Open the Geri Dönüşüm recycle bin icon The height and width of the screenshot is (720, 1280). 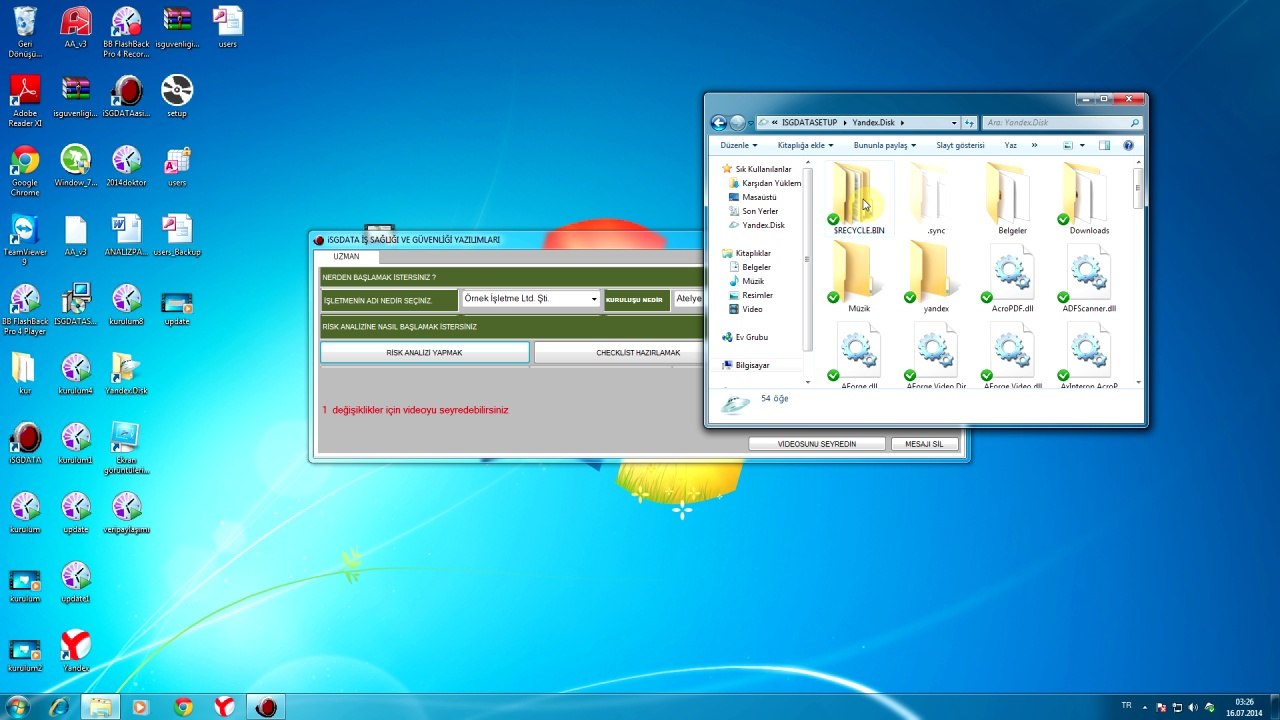[x=25, y=32]
